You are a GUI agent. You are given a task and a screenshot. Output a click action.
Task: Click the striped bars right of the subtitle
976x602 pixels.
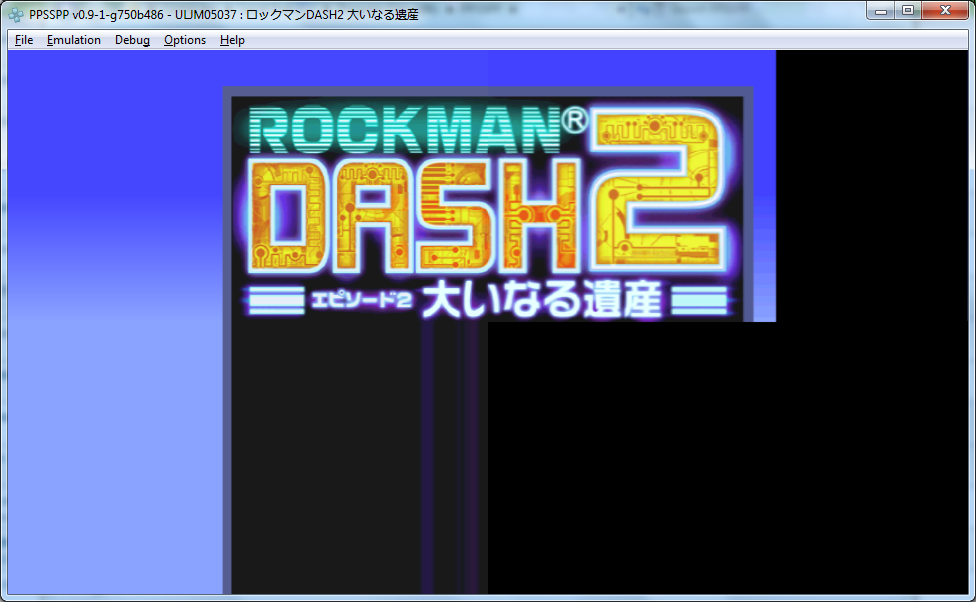[x=699, y=301]
